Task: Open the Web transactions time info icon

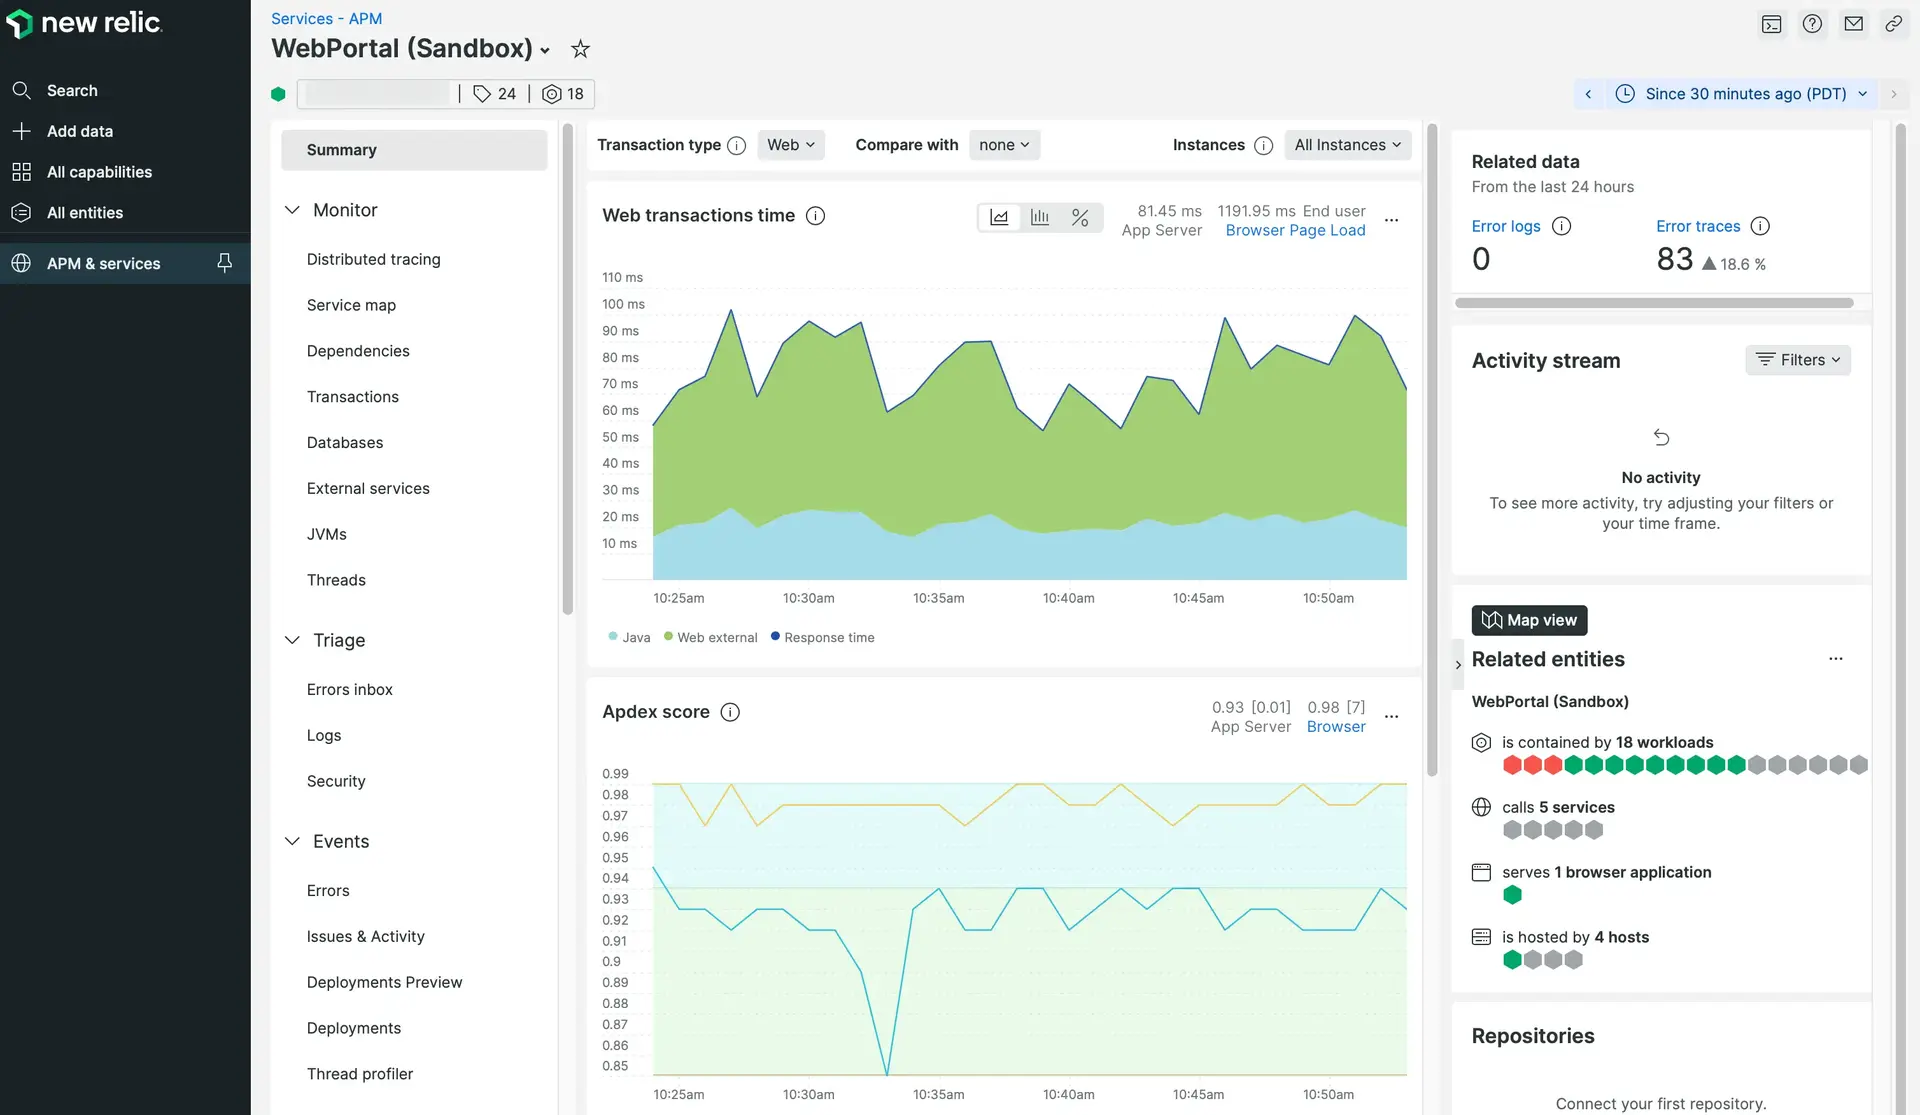Action: pyautogui.click(x=815, y=216)
